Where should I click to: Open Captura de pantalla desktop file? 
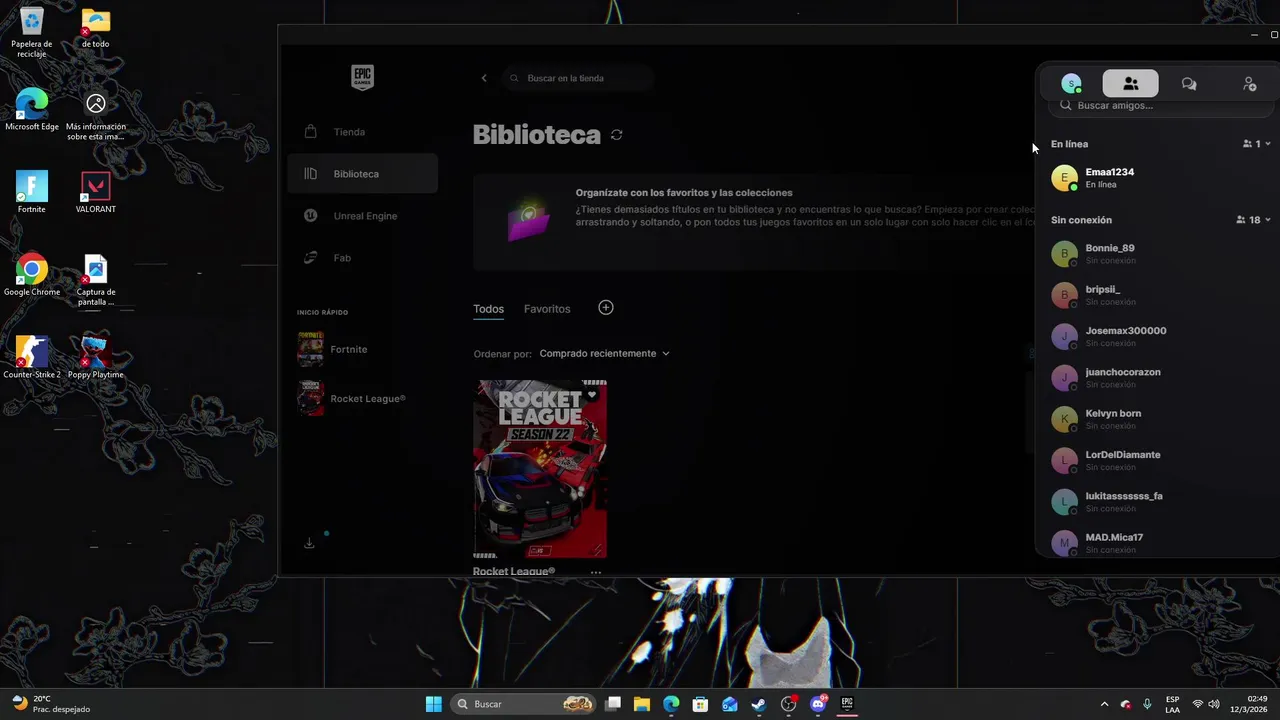point(96,280)
